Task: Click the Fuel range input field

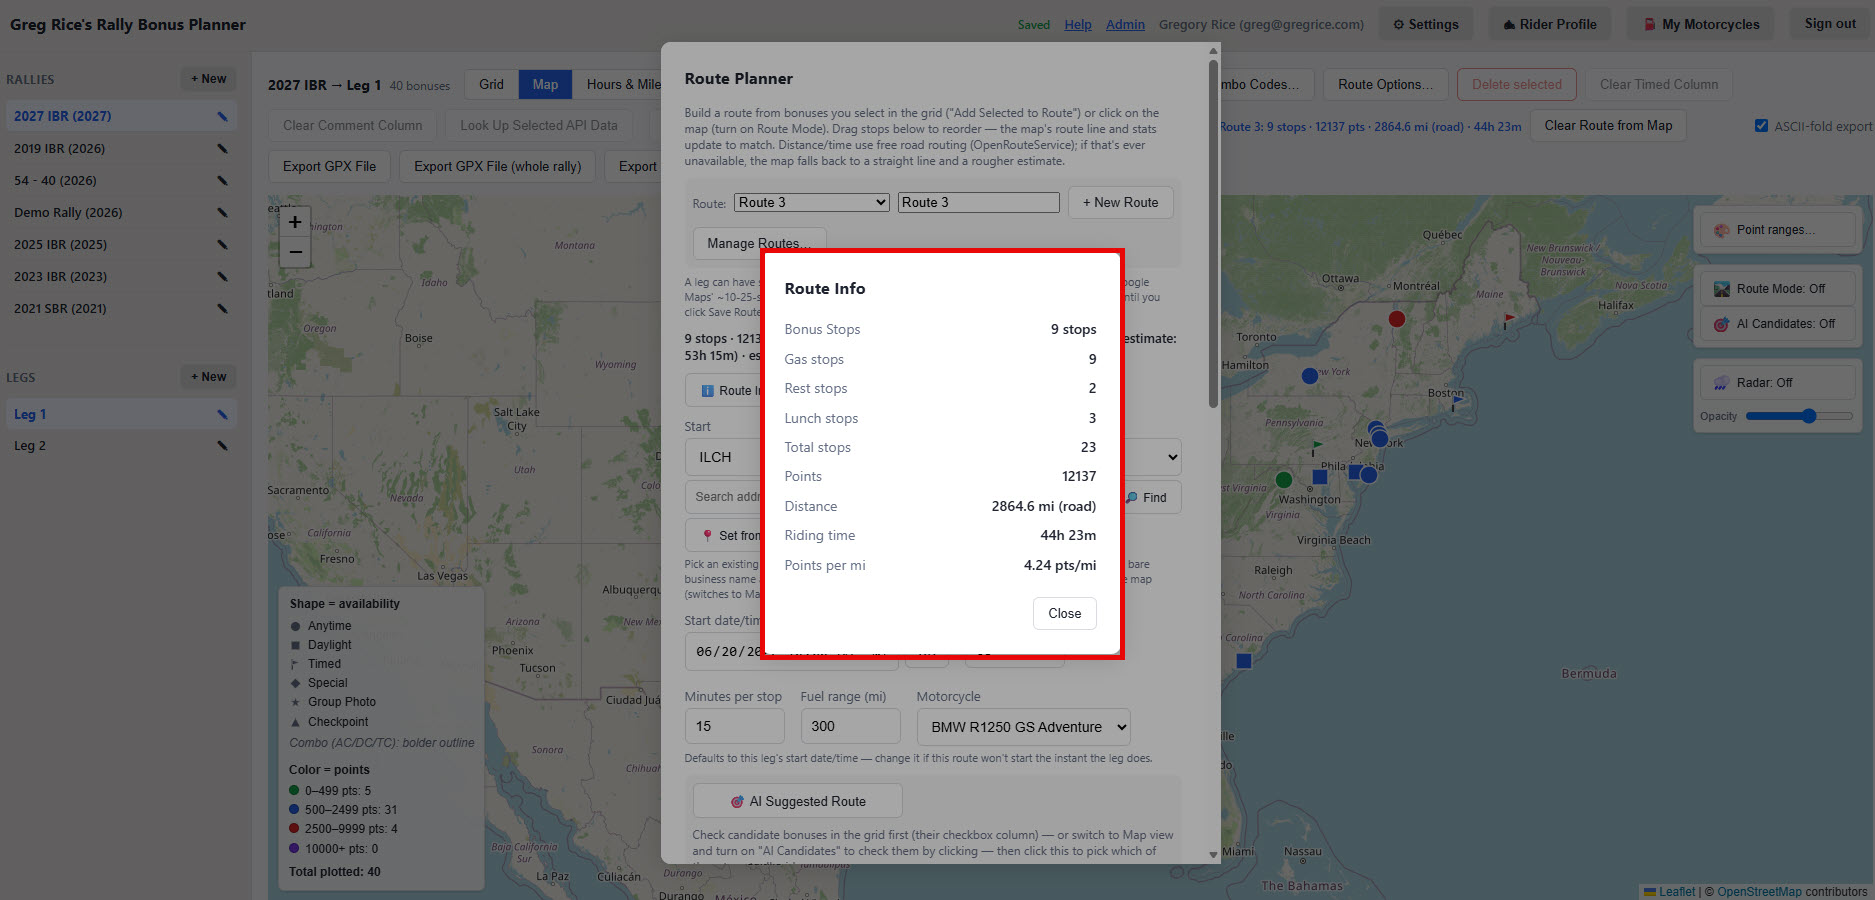Action: [x=850, y=727]
